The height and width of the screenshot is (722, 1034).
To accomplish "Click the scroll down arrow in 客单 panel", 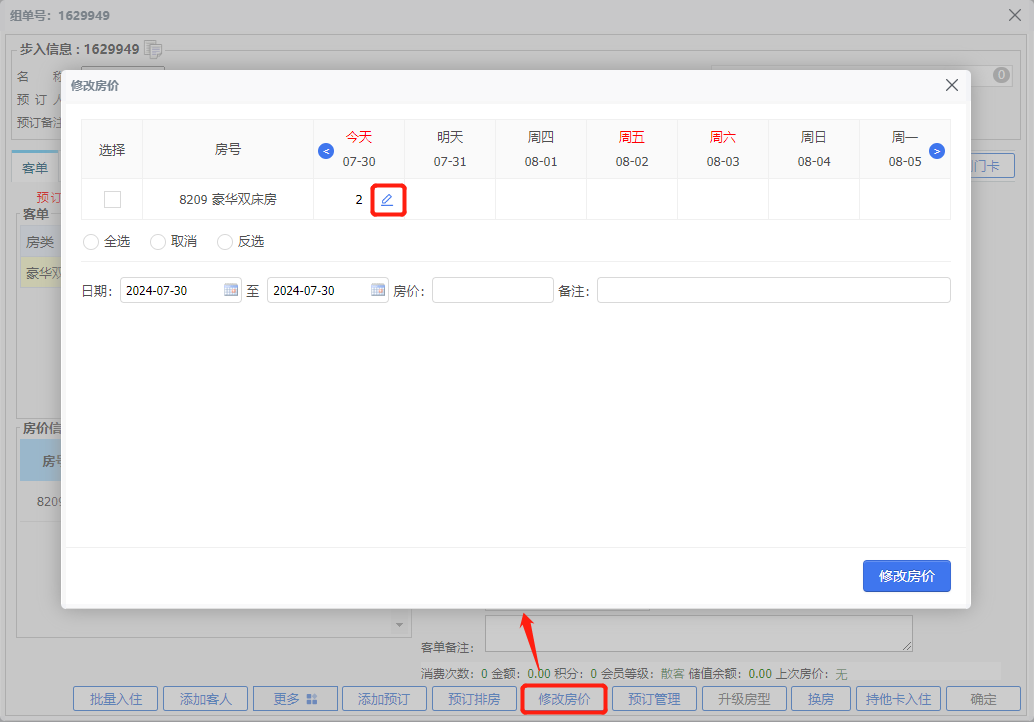I will click(399, 625).
